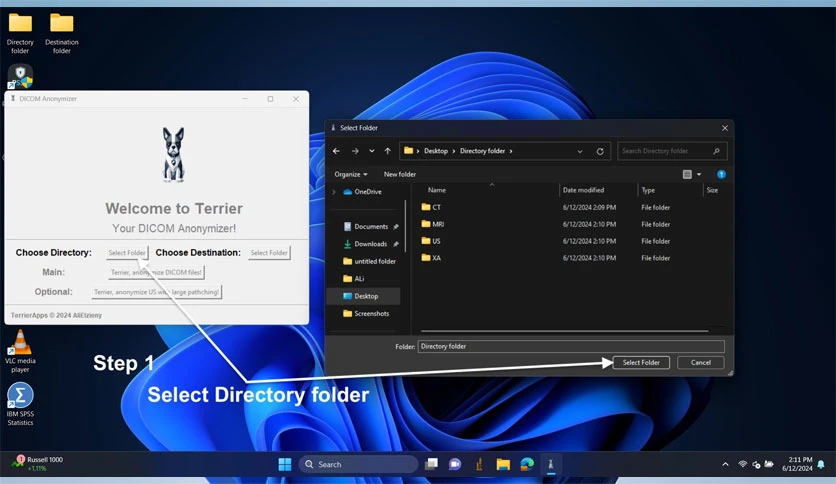
Task: Go forward in Select Folder dialog
Action: [355, 151]
